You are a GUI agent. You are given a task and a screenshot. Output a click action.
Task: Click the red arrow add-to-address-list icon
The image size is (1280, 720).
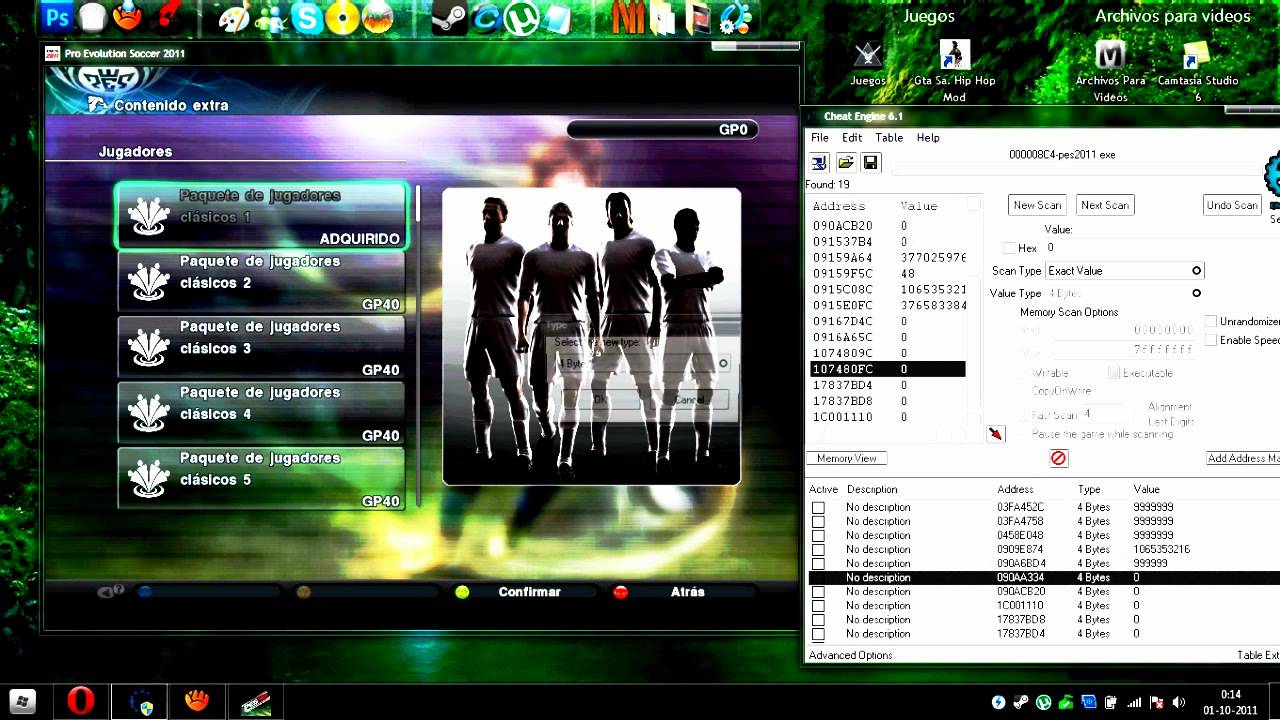(995, 433)
